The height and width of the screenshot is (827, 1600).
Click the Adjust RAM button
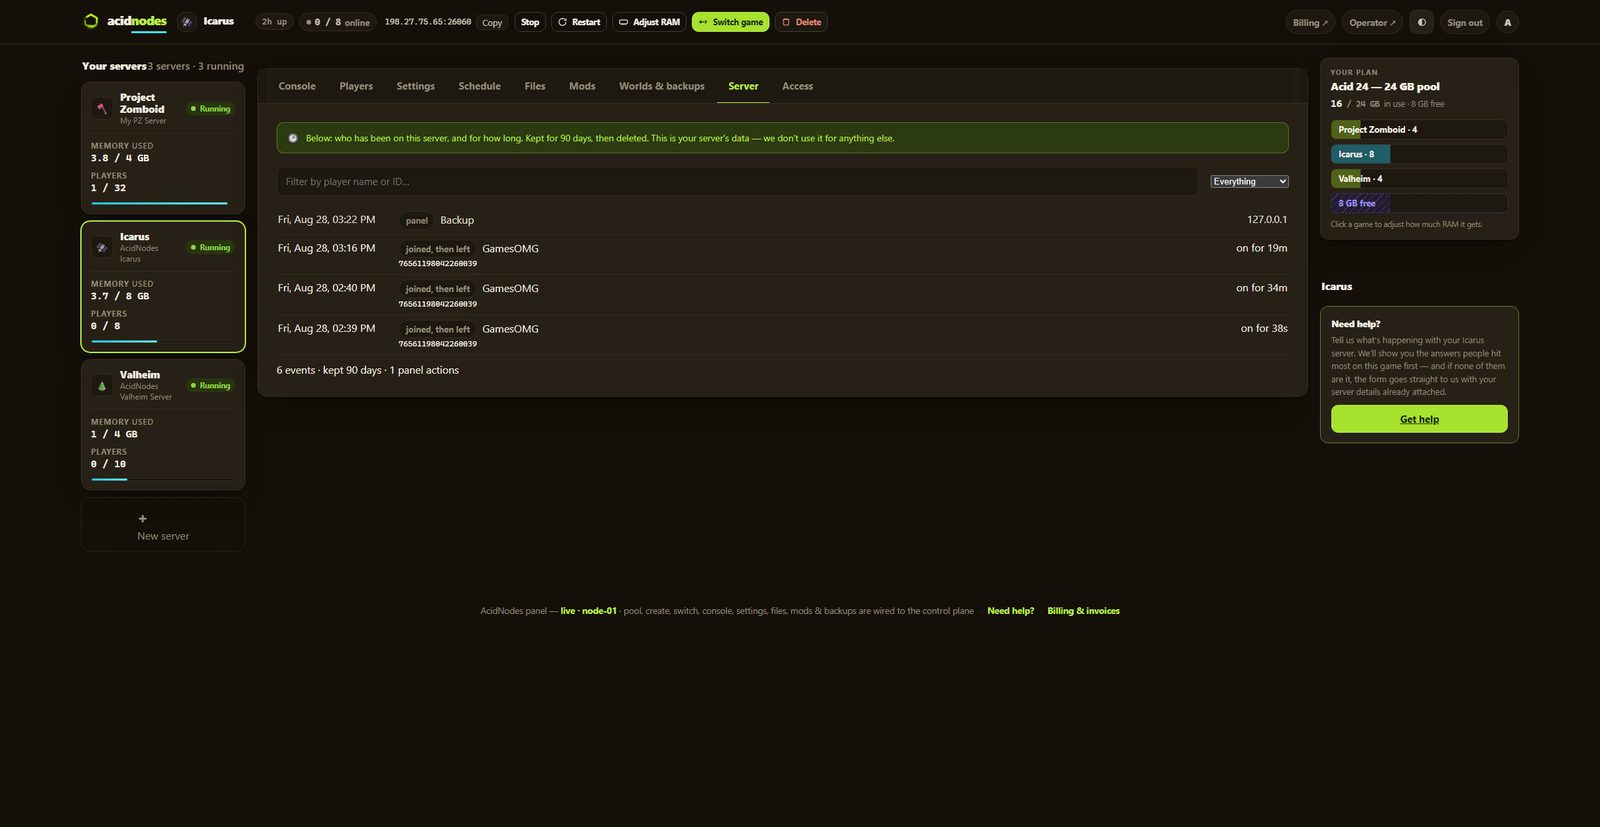coord(649,22)
